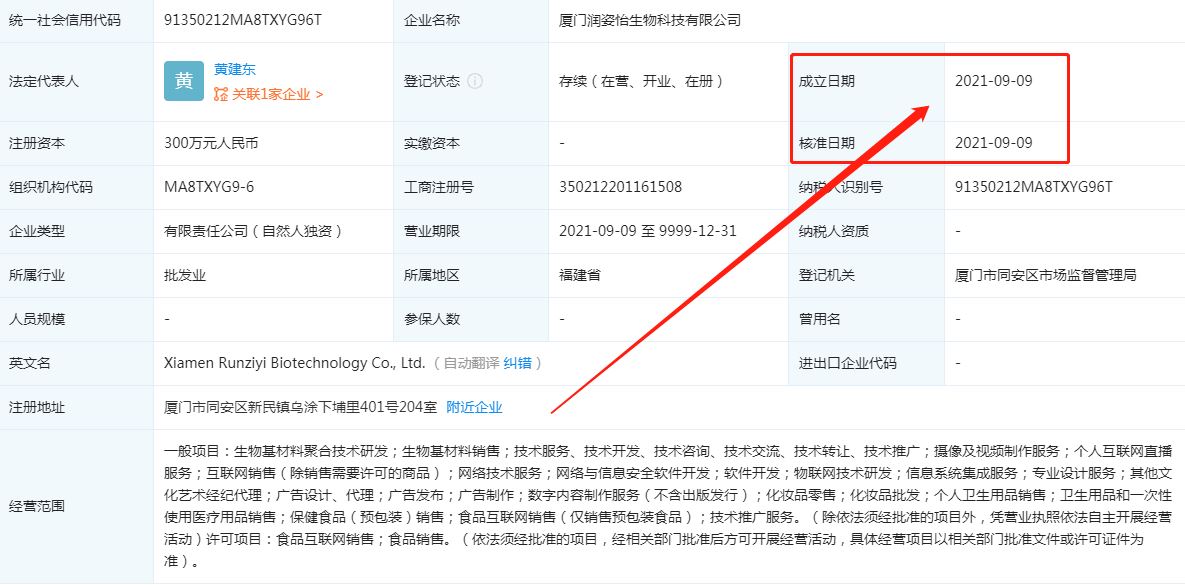The width and height of the screenshot is (1185, 585).
Task: Click the 经营范围 business scope paragraph
Action: (668, 506)
